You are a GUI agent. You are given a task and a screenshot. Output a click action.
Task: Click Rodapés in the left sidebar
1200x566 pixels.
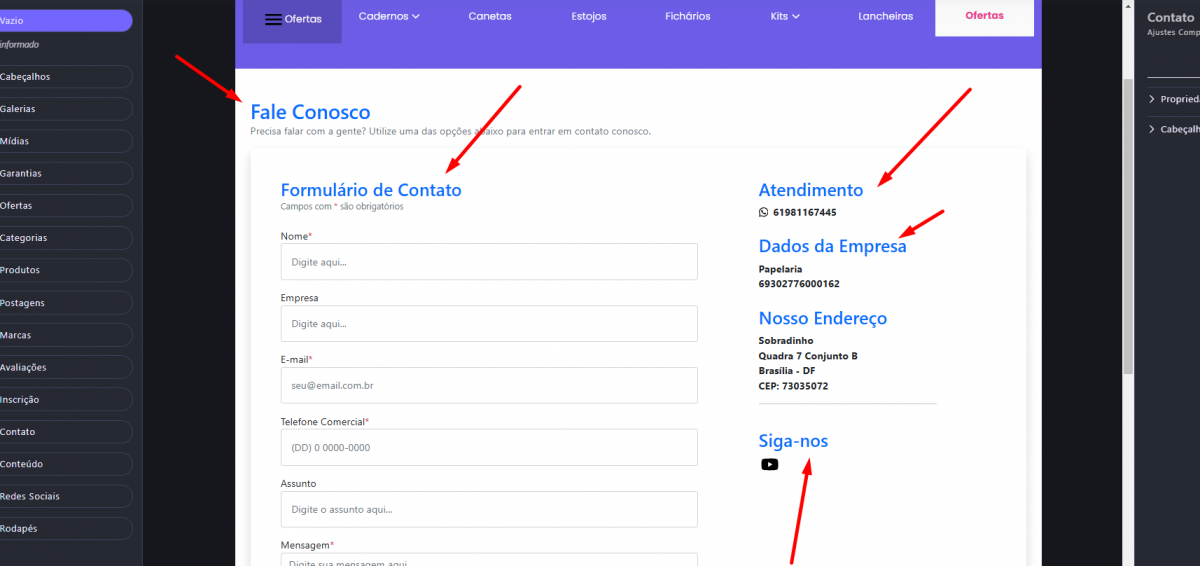coord(64,529)
